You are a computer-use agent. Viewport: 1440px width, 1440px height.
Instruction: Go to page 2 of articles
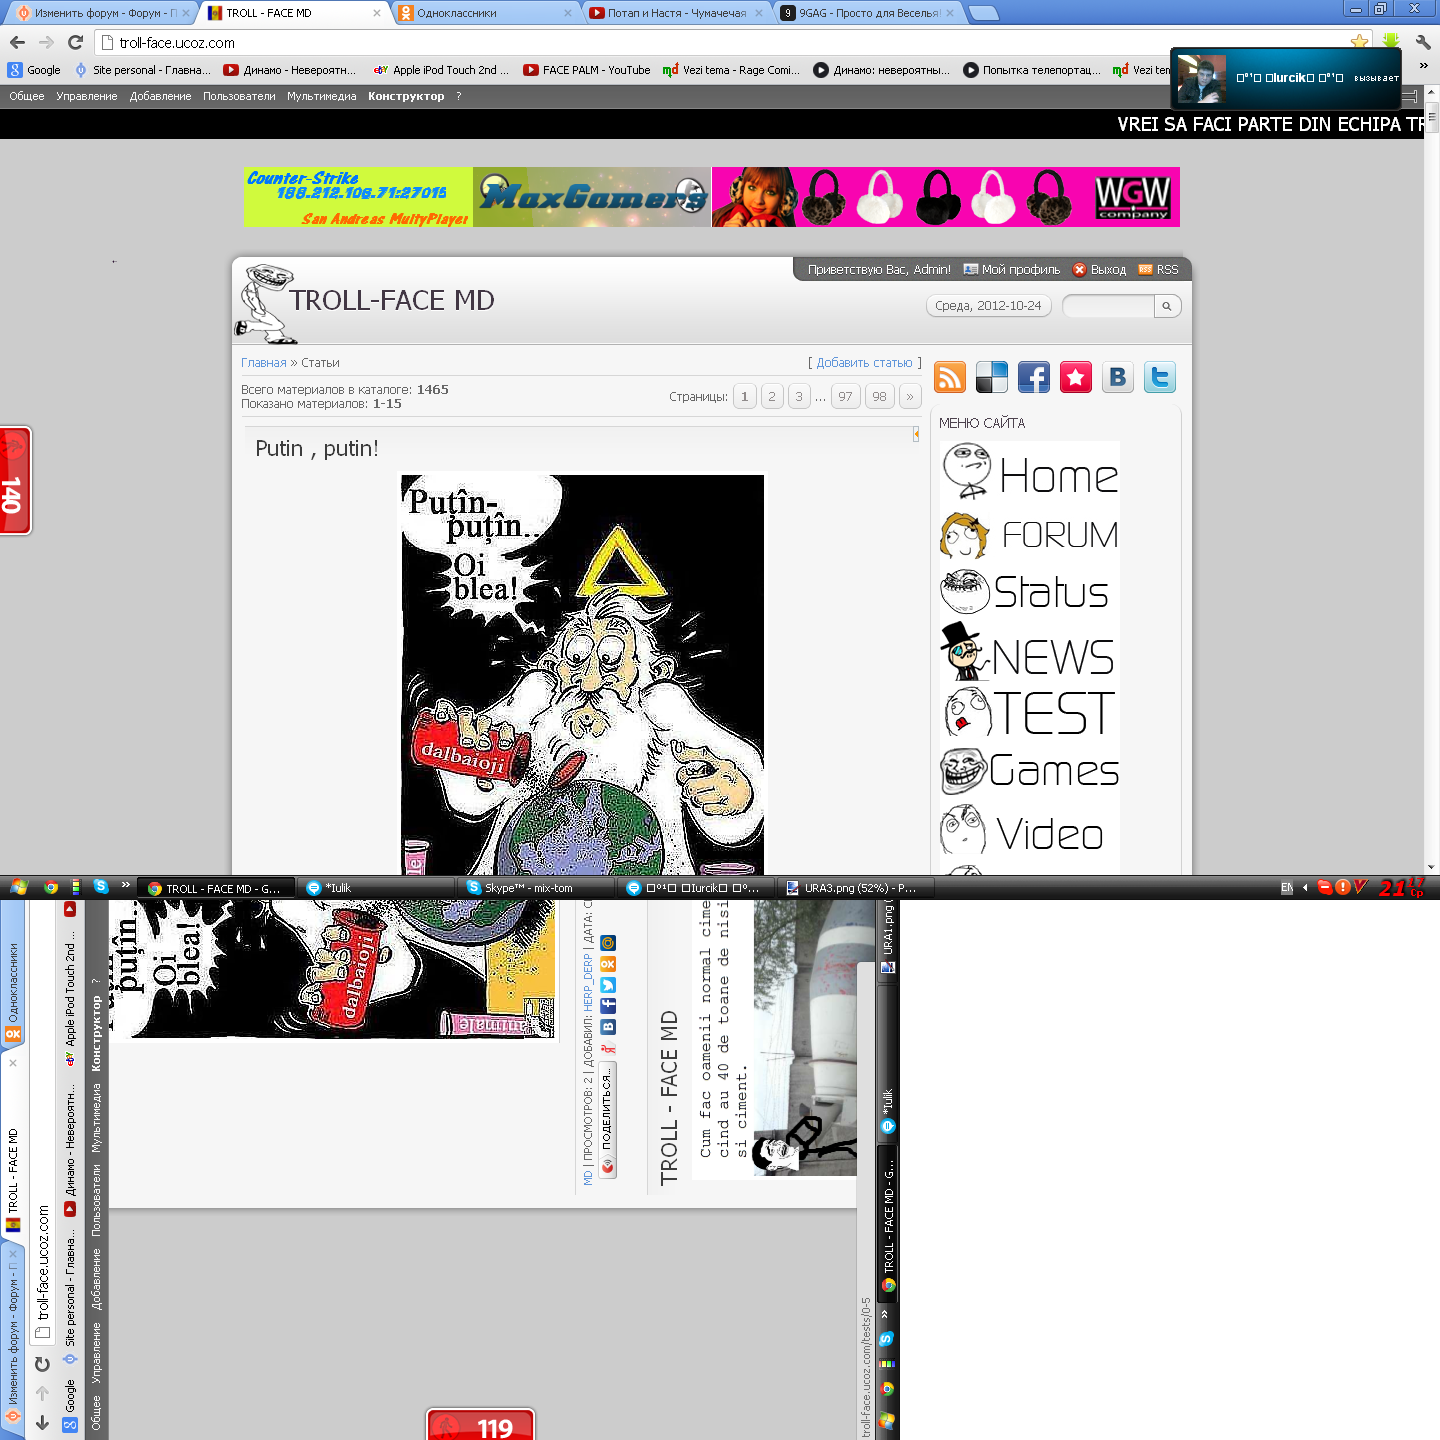772,397
